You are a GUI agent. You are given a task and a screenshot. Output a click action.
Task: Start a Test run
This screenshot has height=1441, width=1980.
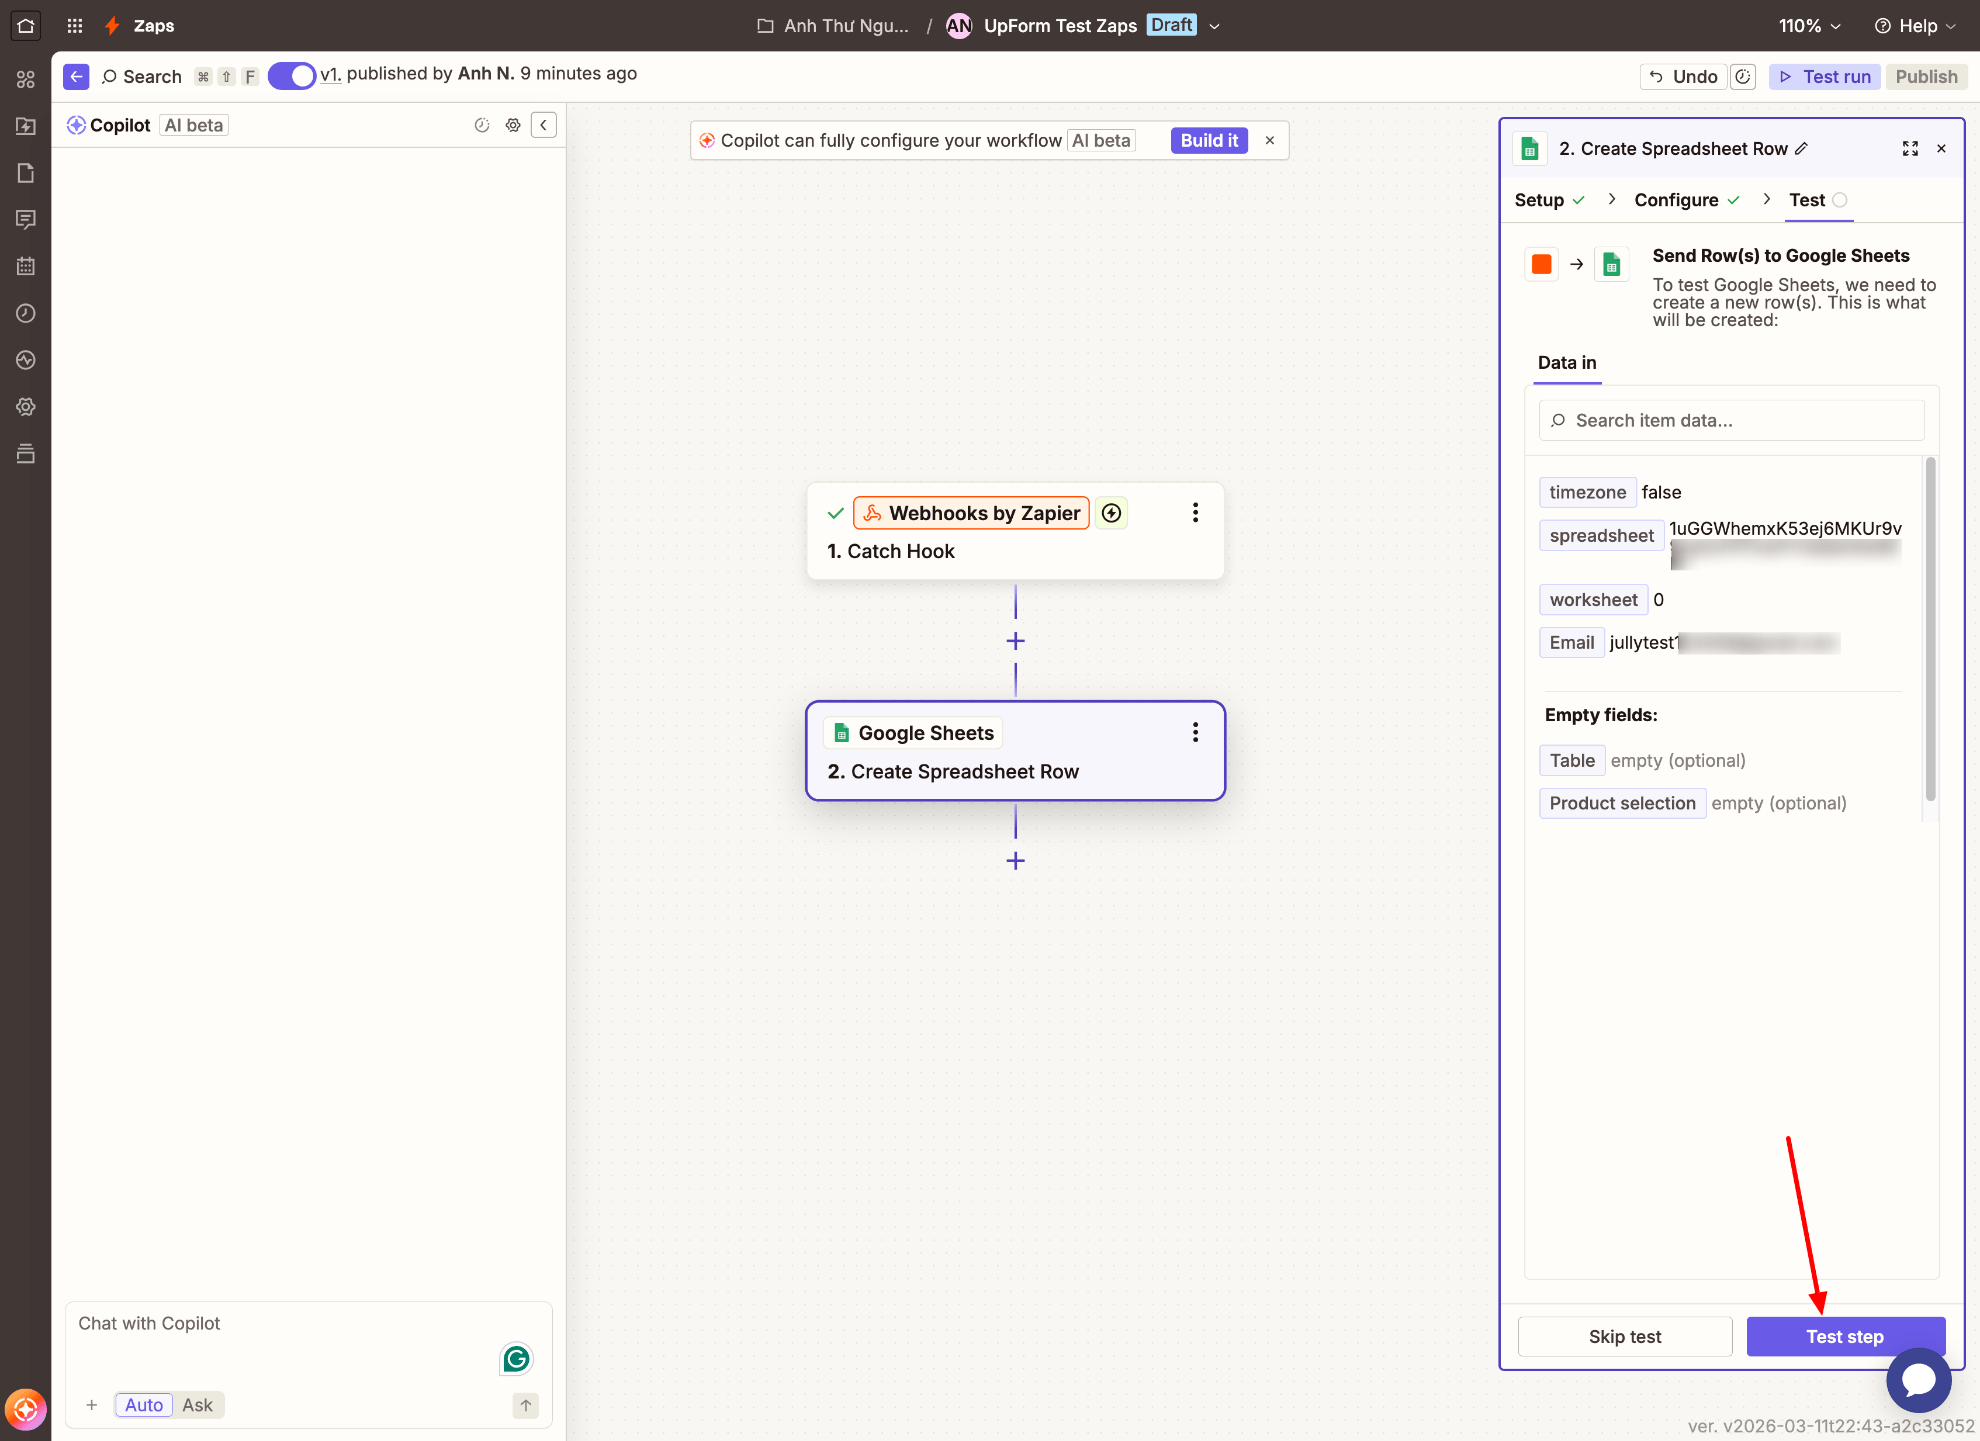pyautogui.click(x=1826, y=77)
